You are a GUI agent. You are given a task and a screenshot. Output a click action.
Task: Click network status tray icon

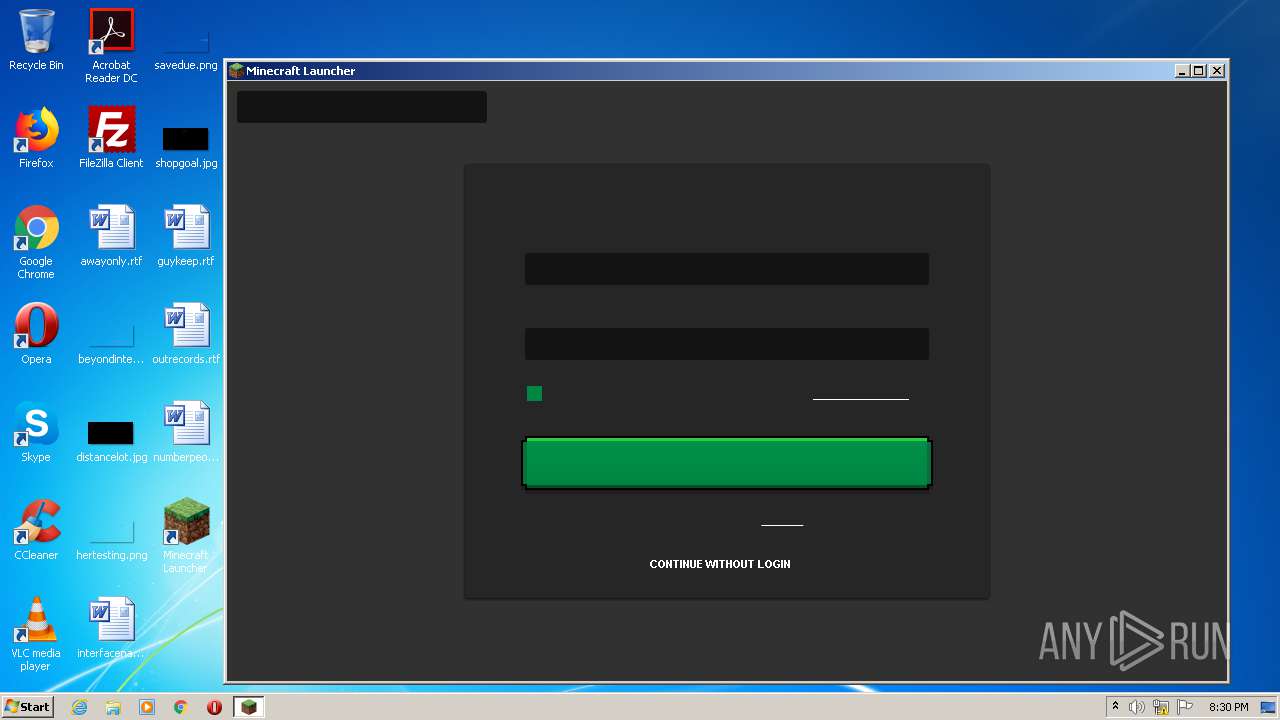point(1161,707)
